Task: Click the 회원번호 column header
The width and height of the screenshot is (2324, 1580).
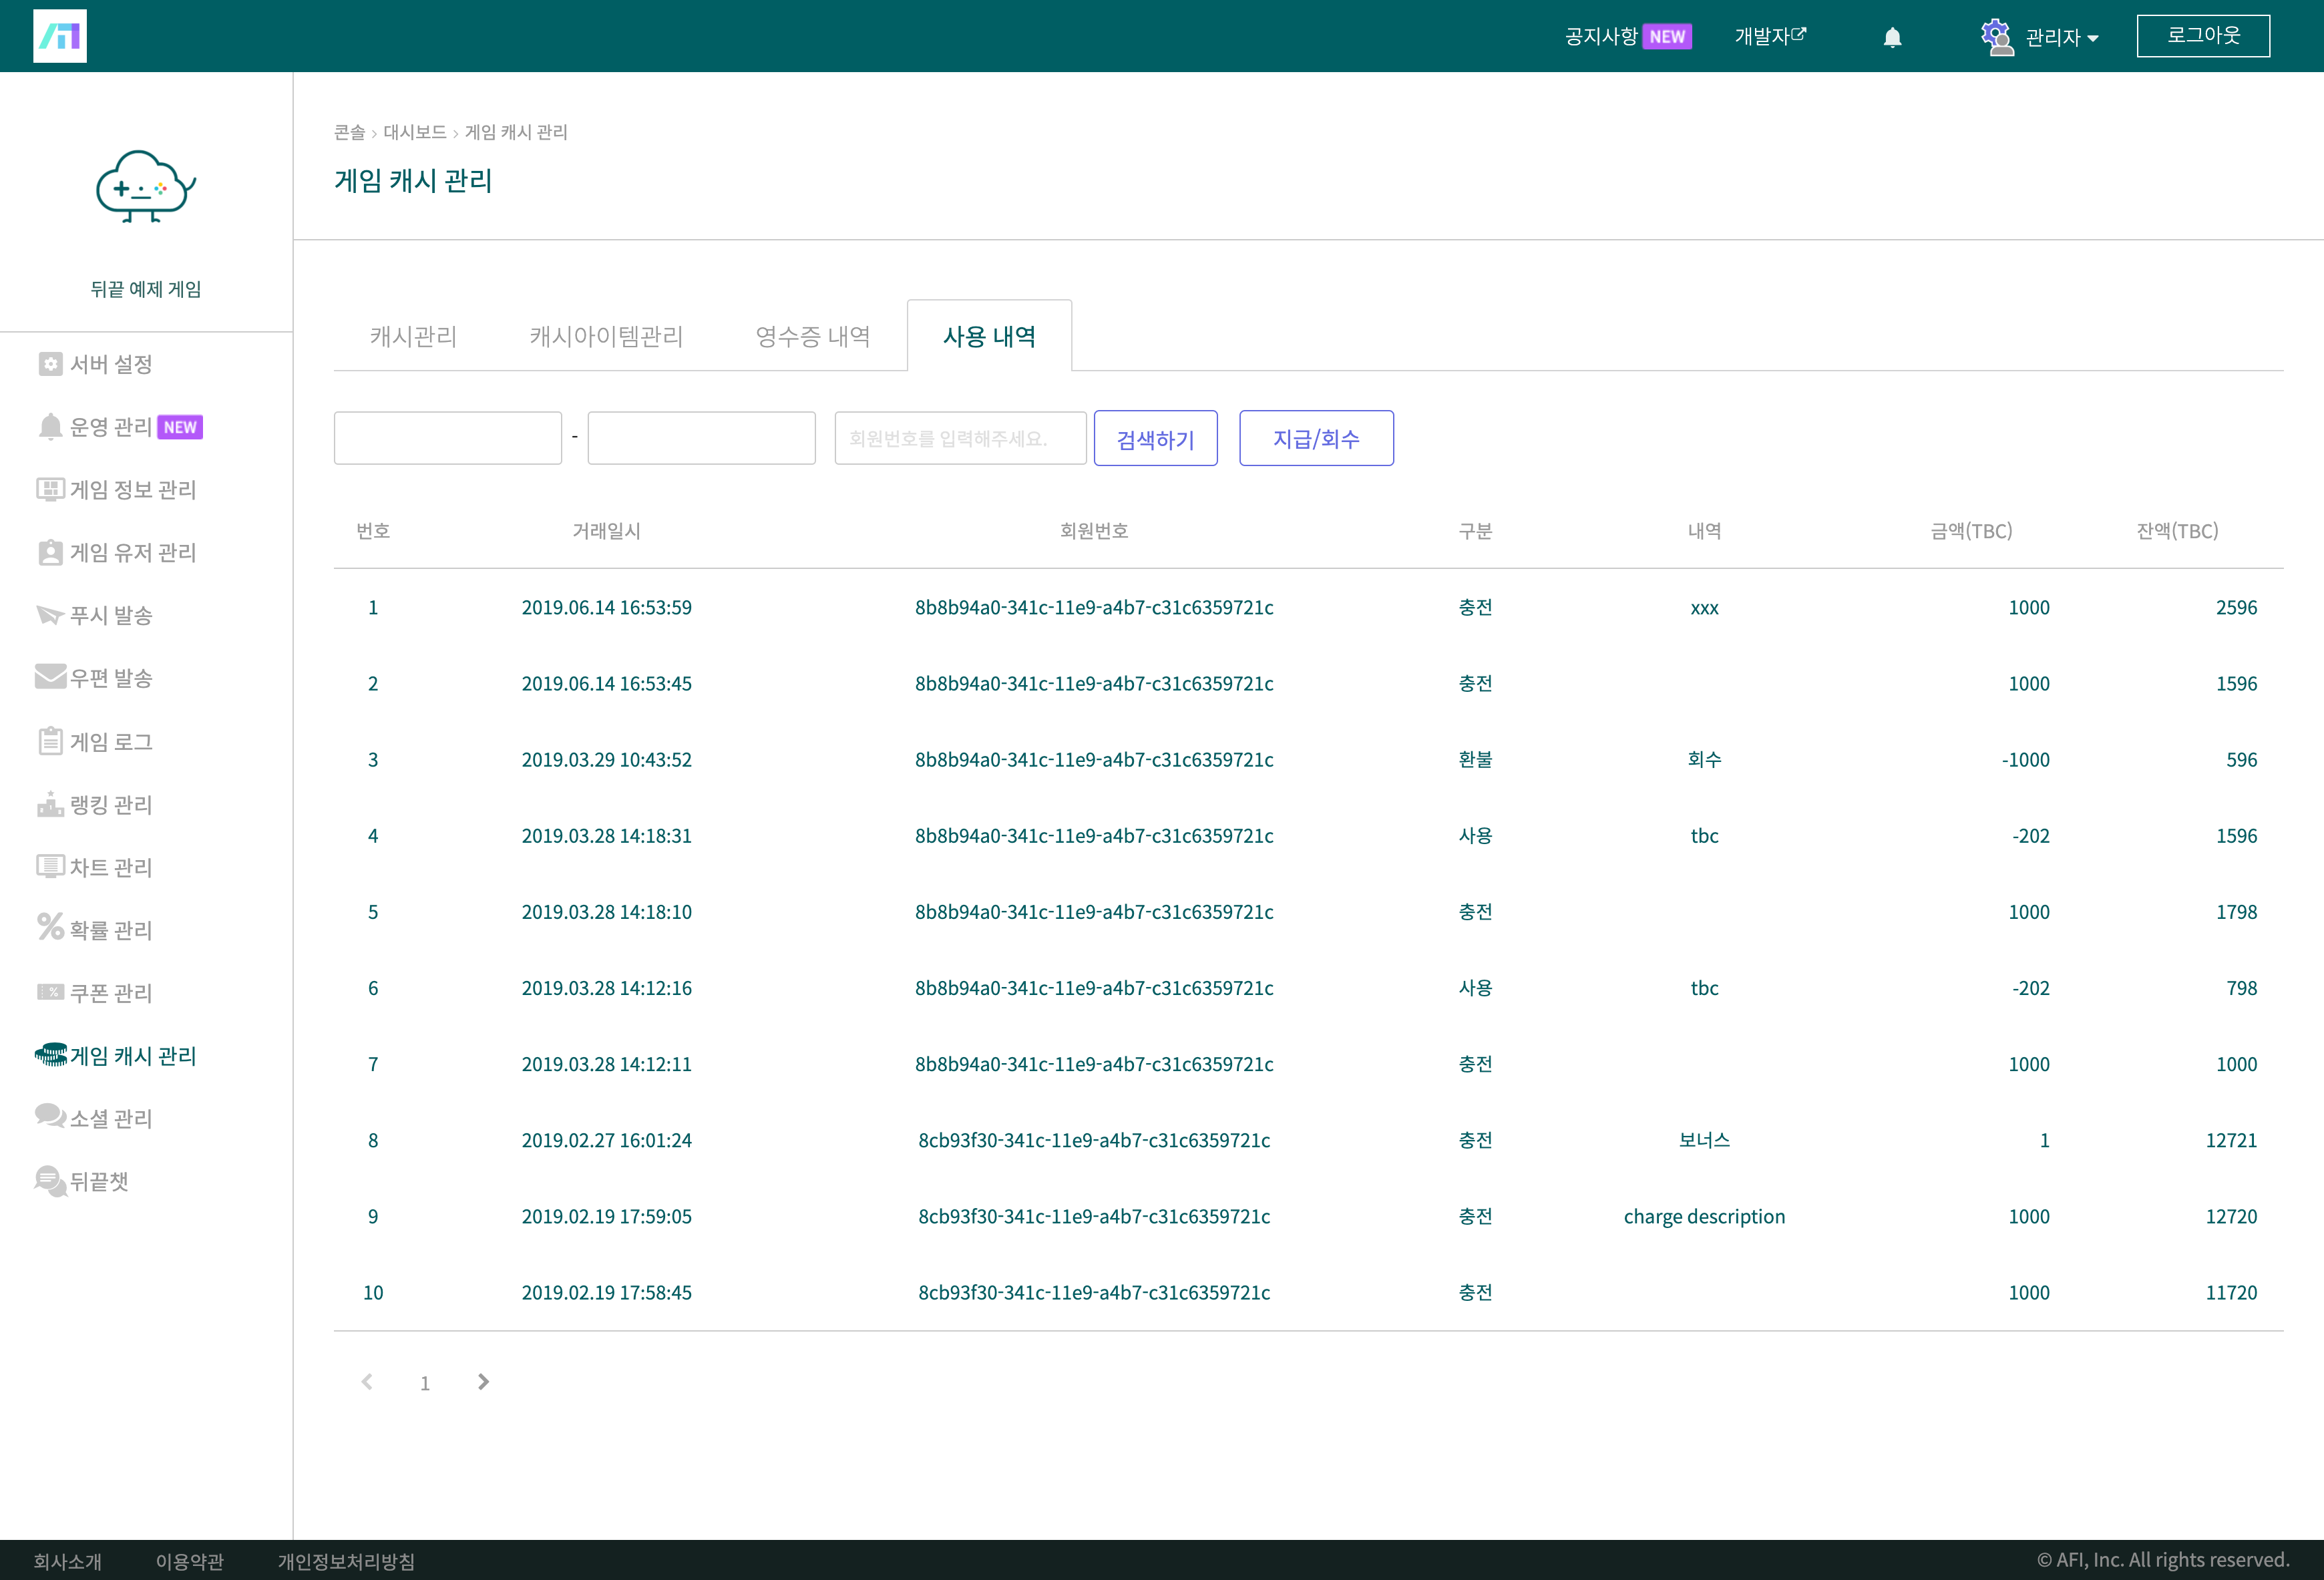Action: point(1094,531)
